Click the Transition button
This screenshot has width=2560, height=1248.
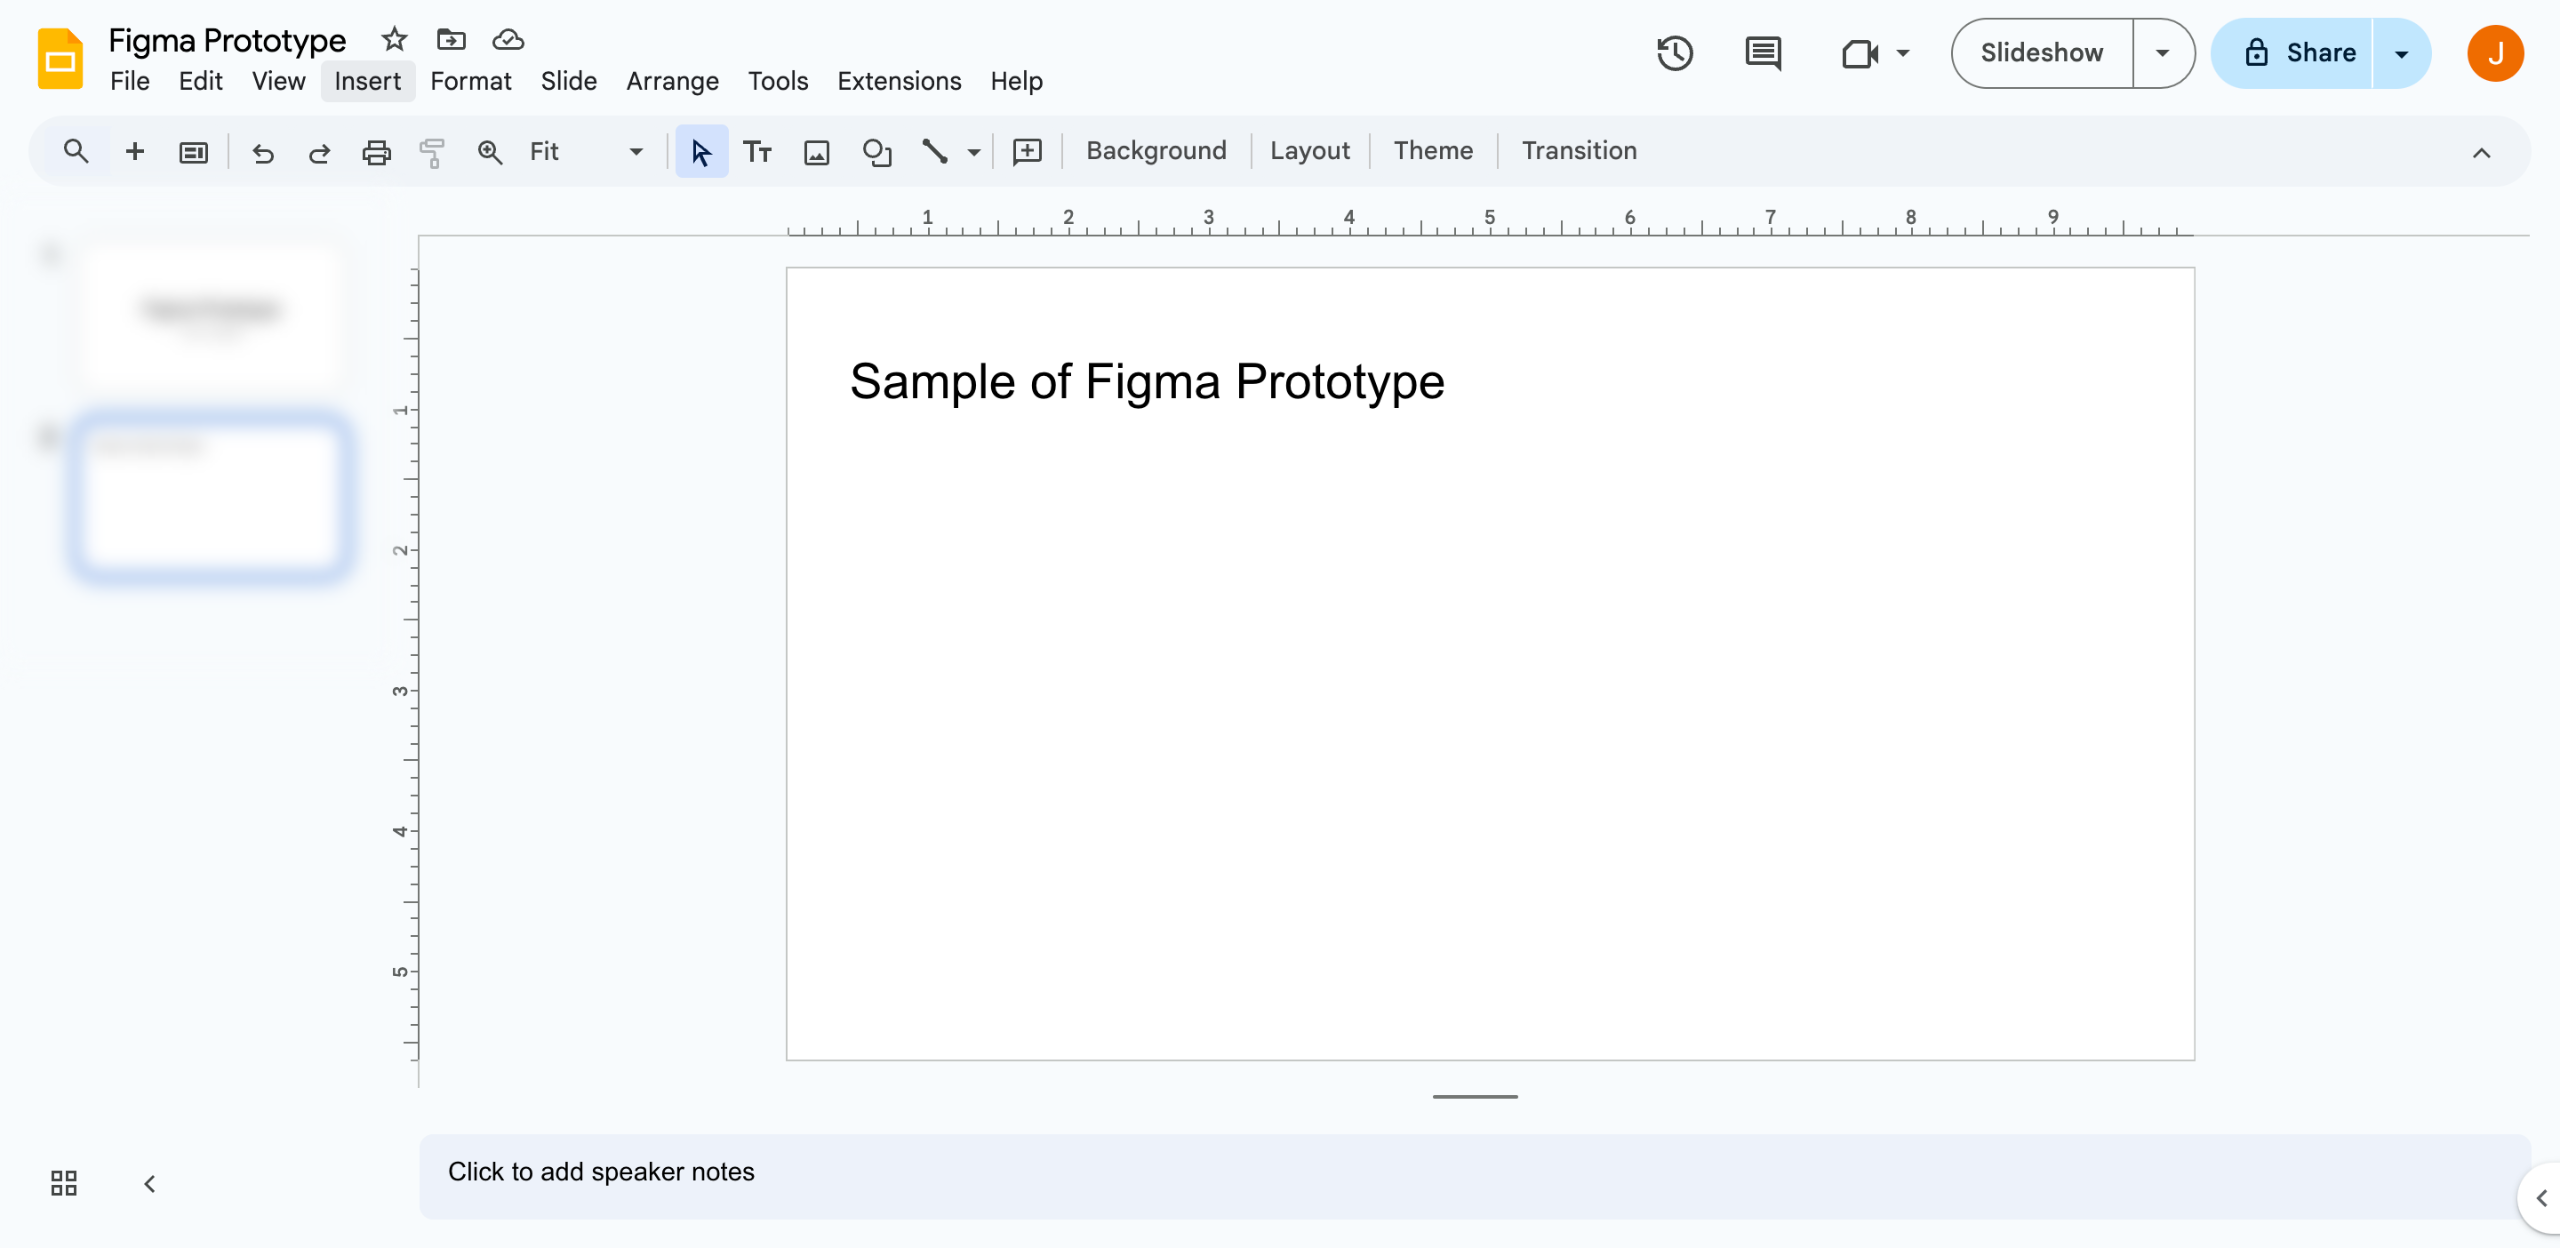[1579, 151]
